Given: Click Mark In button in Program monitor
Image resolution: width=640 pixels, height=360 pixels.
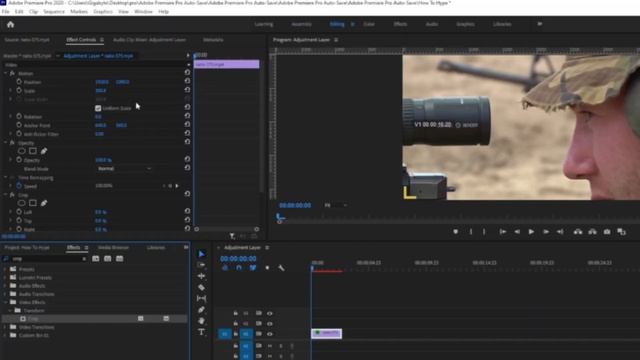Looking at the screenshot, I should tap(471, 231).
